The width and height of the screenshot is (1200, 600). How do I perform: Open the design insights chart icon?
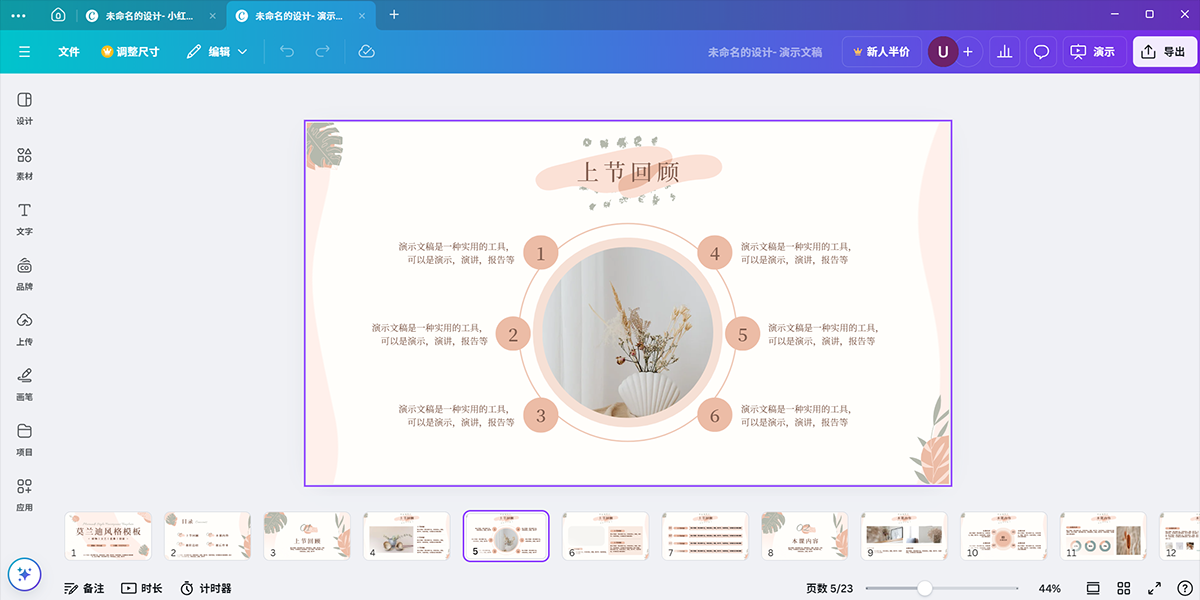(x=1004, y=51)
